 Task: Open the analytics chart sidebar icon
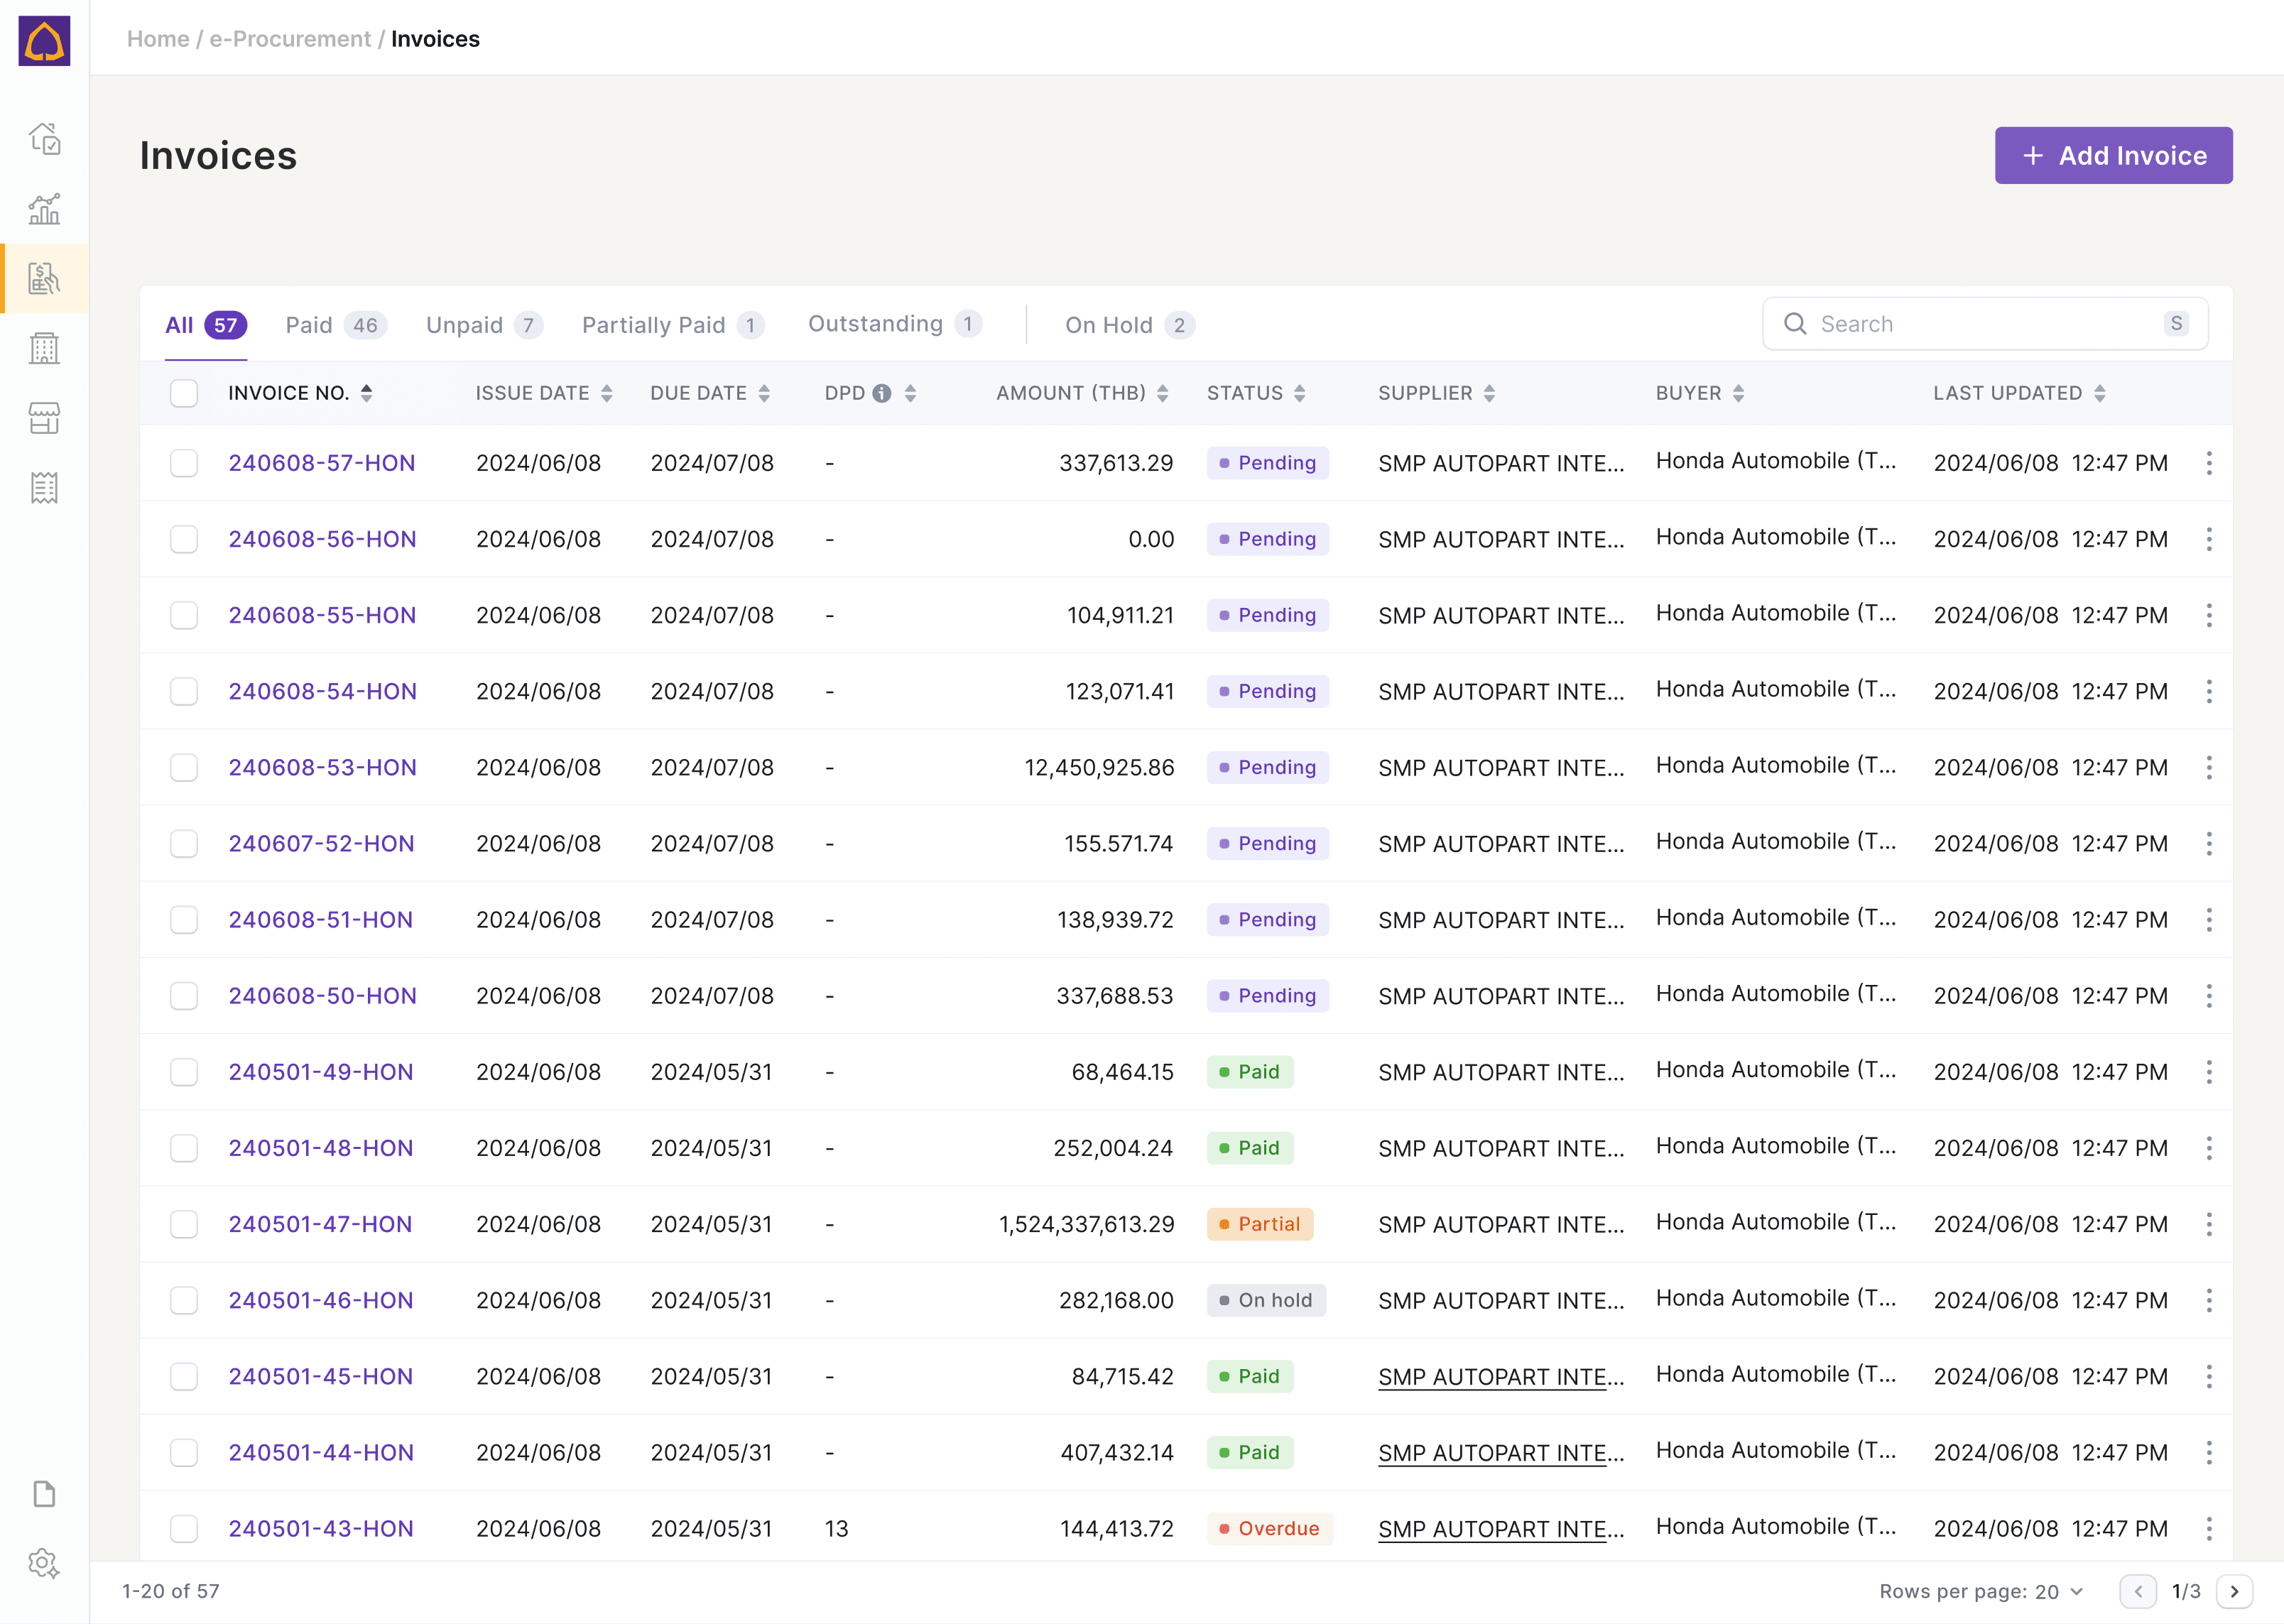44,209
